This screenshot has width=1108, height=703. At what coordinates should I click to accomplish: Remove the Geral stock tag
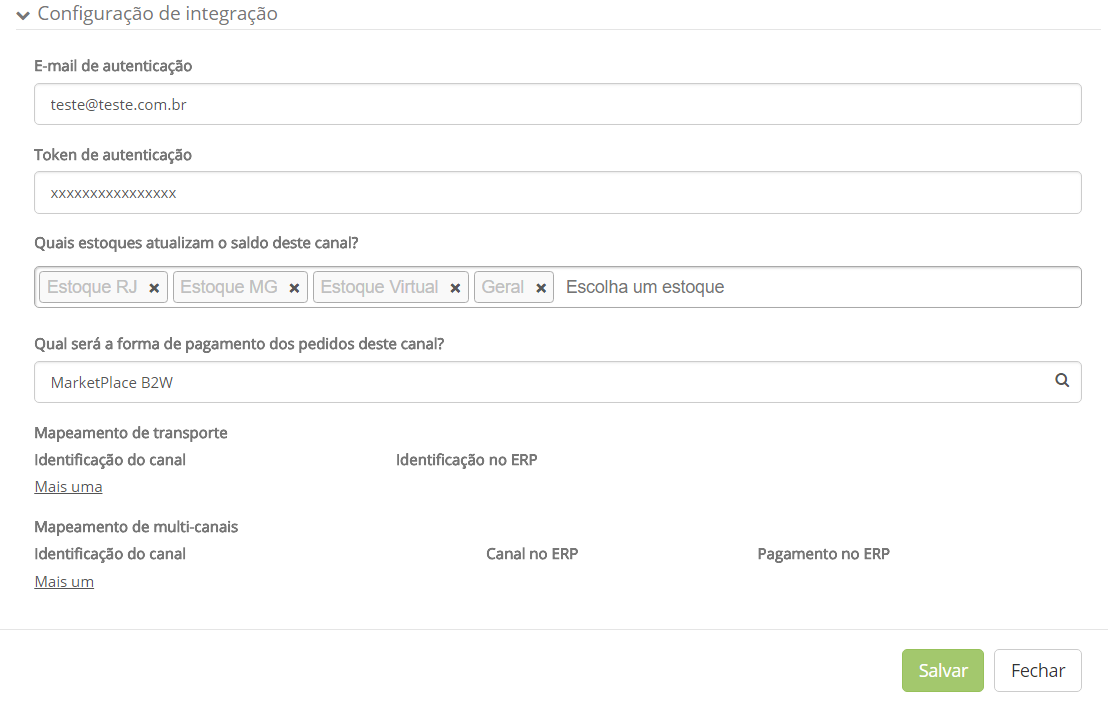(541, 288)
